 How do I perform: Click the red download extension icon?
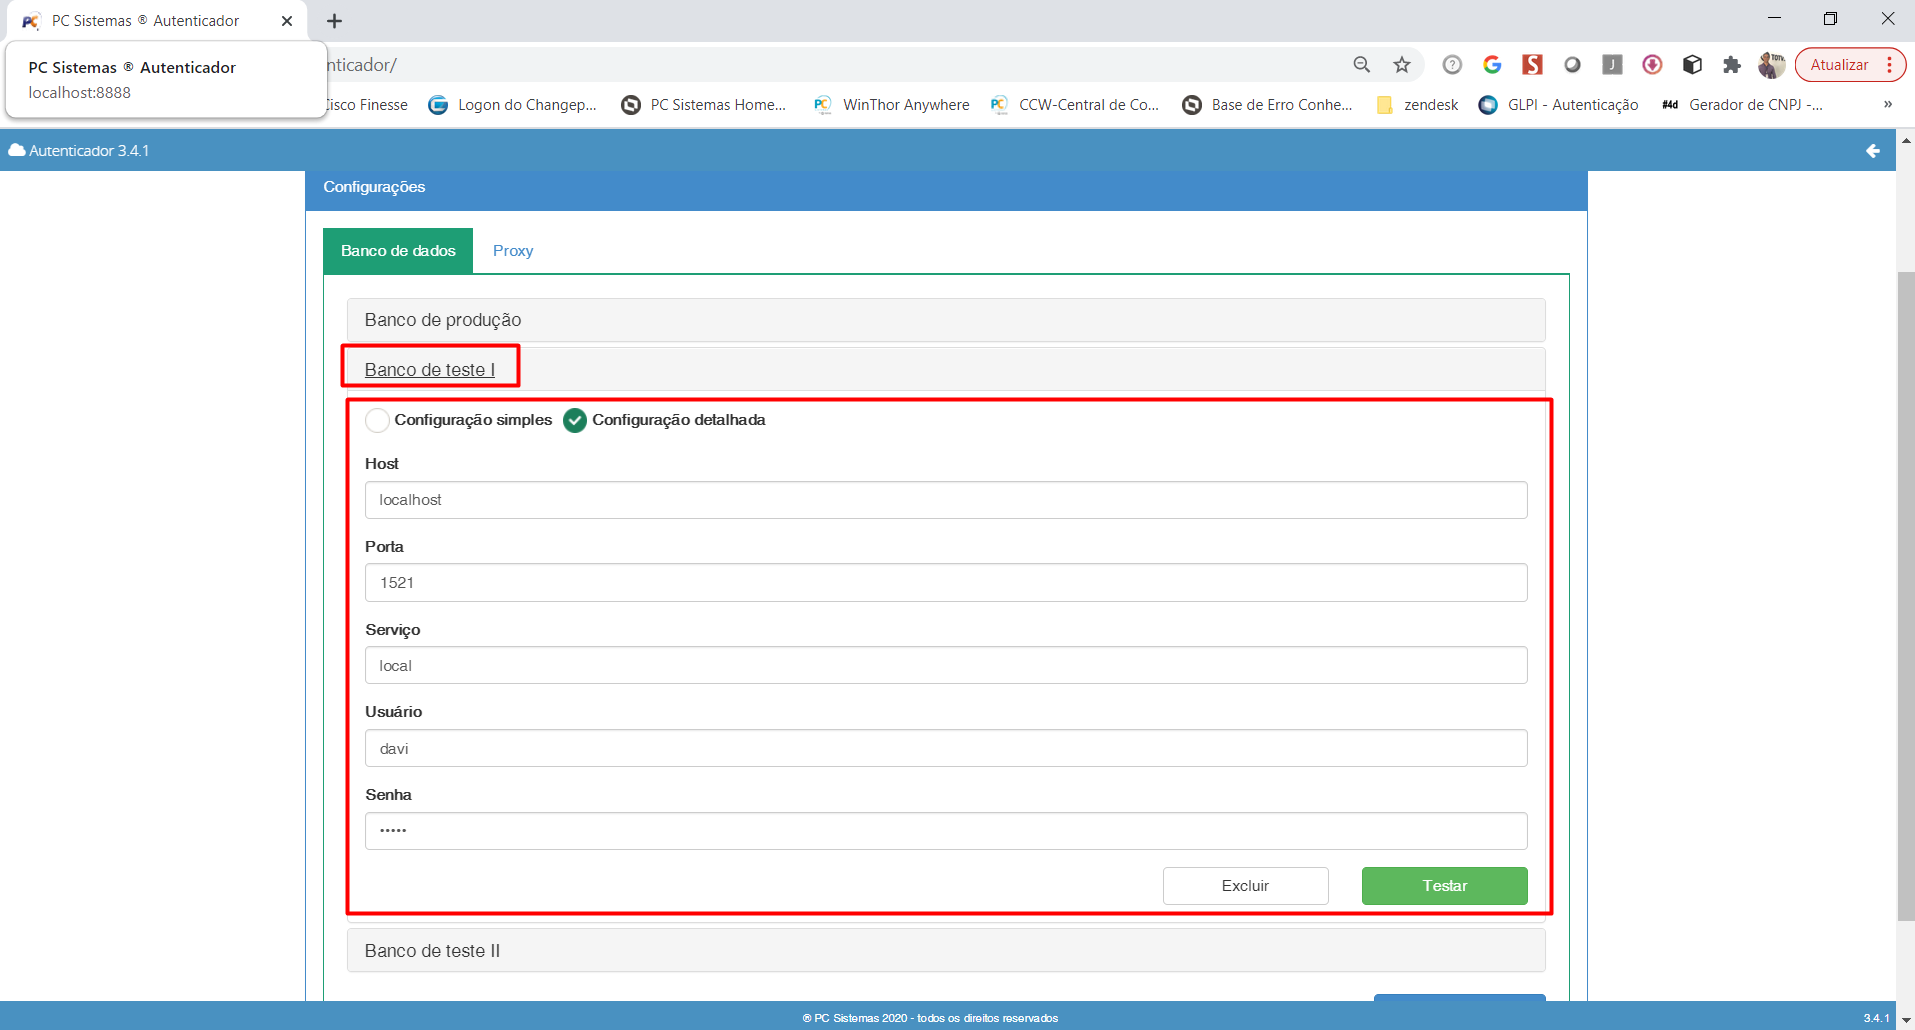click(x=1652, y=65)
